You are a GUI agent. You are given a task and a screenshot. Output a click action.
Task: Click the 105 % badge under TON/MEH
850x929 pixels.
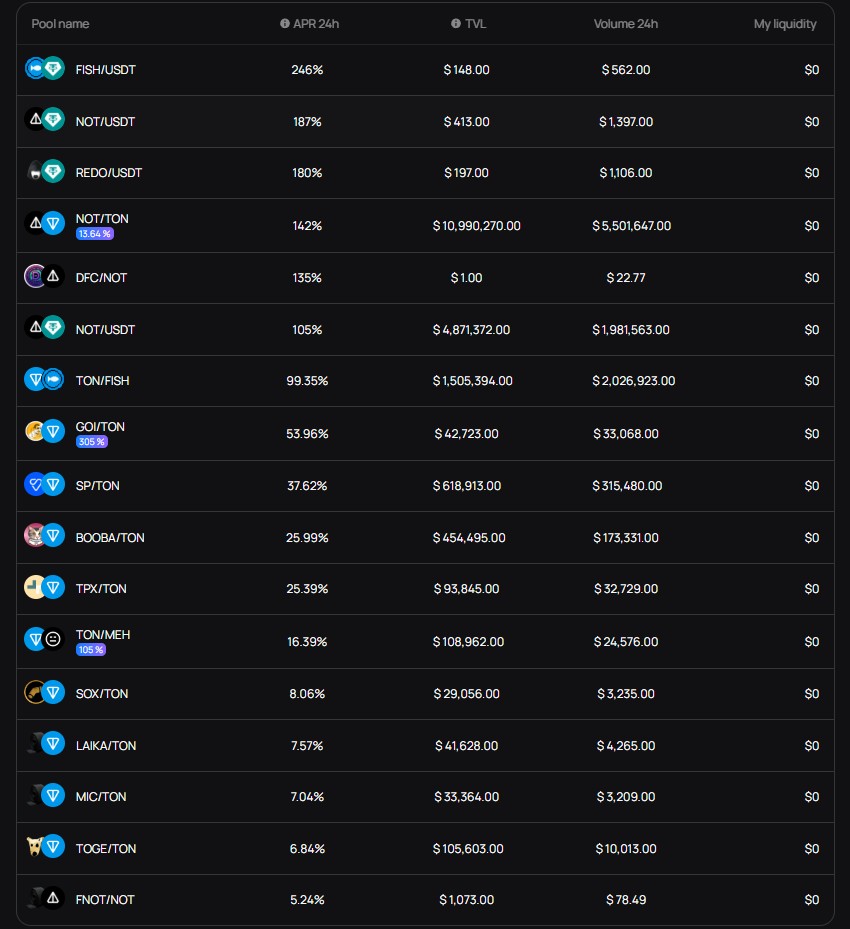click(x=91, y=650)
